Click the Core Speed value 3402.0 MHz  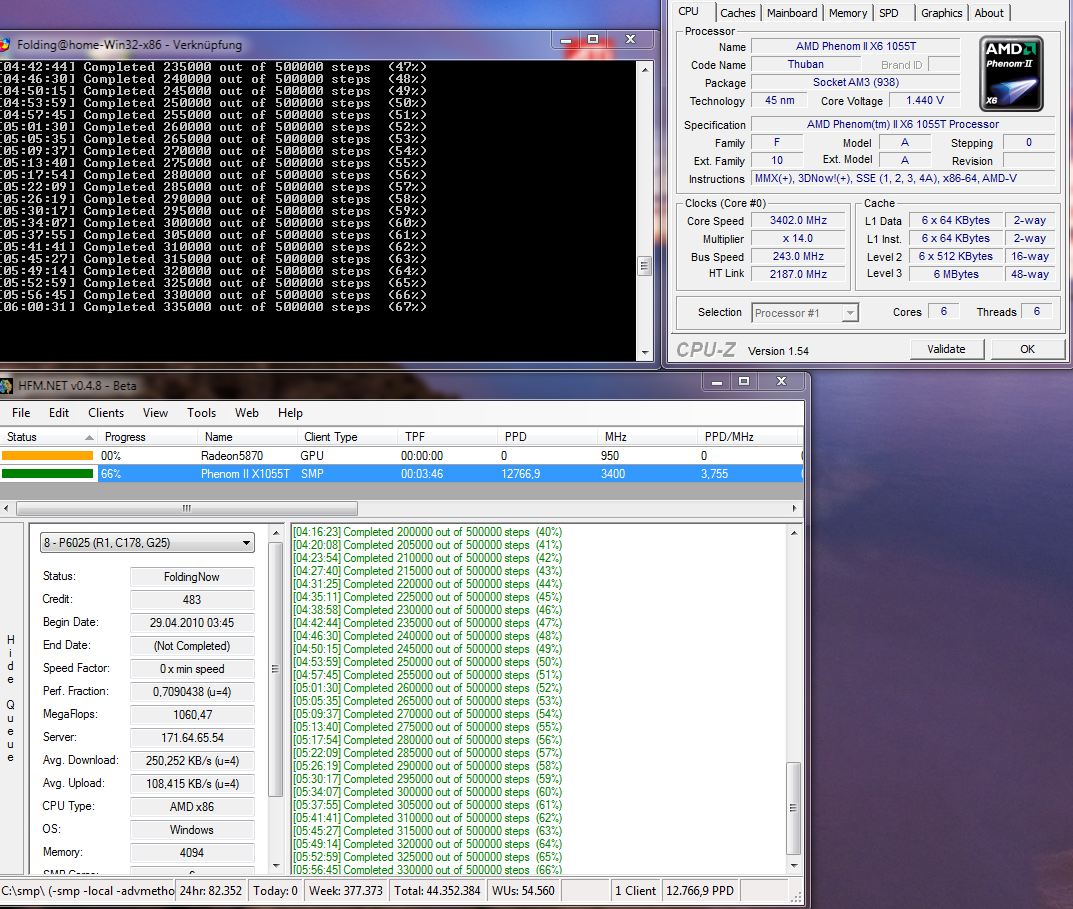click(x=799, y=220)
